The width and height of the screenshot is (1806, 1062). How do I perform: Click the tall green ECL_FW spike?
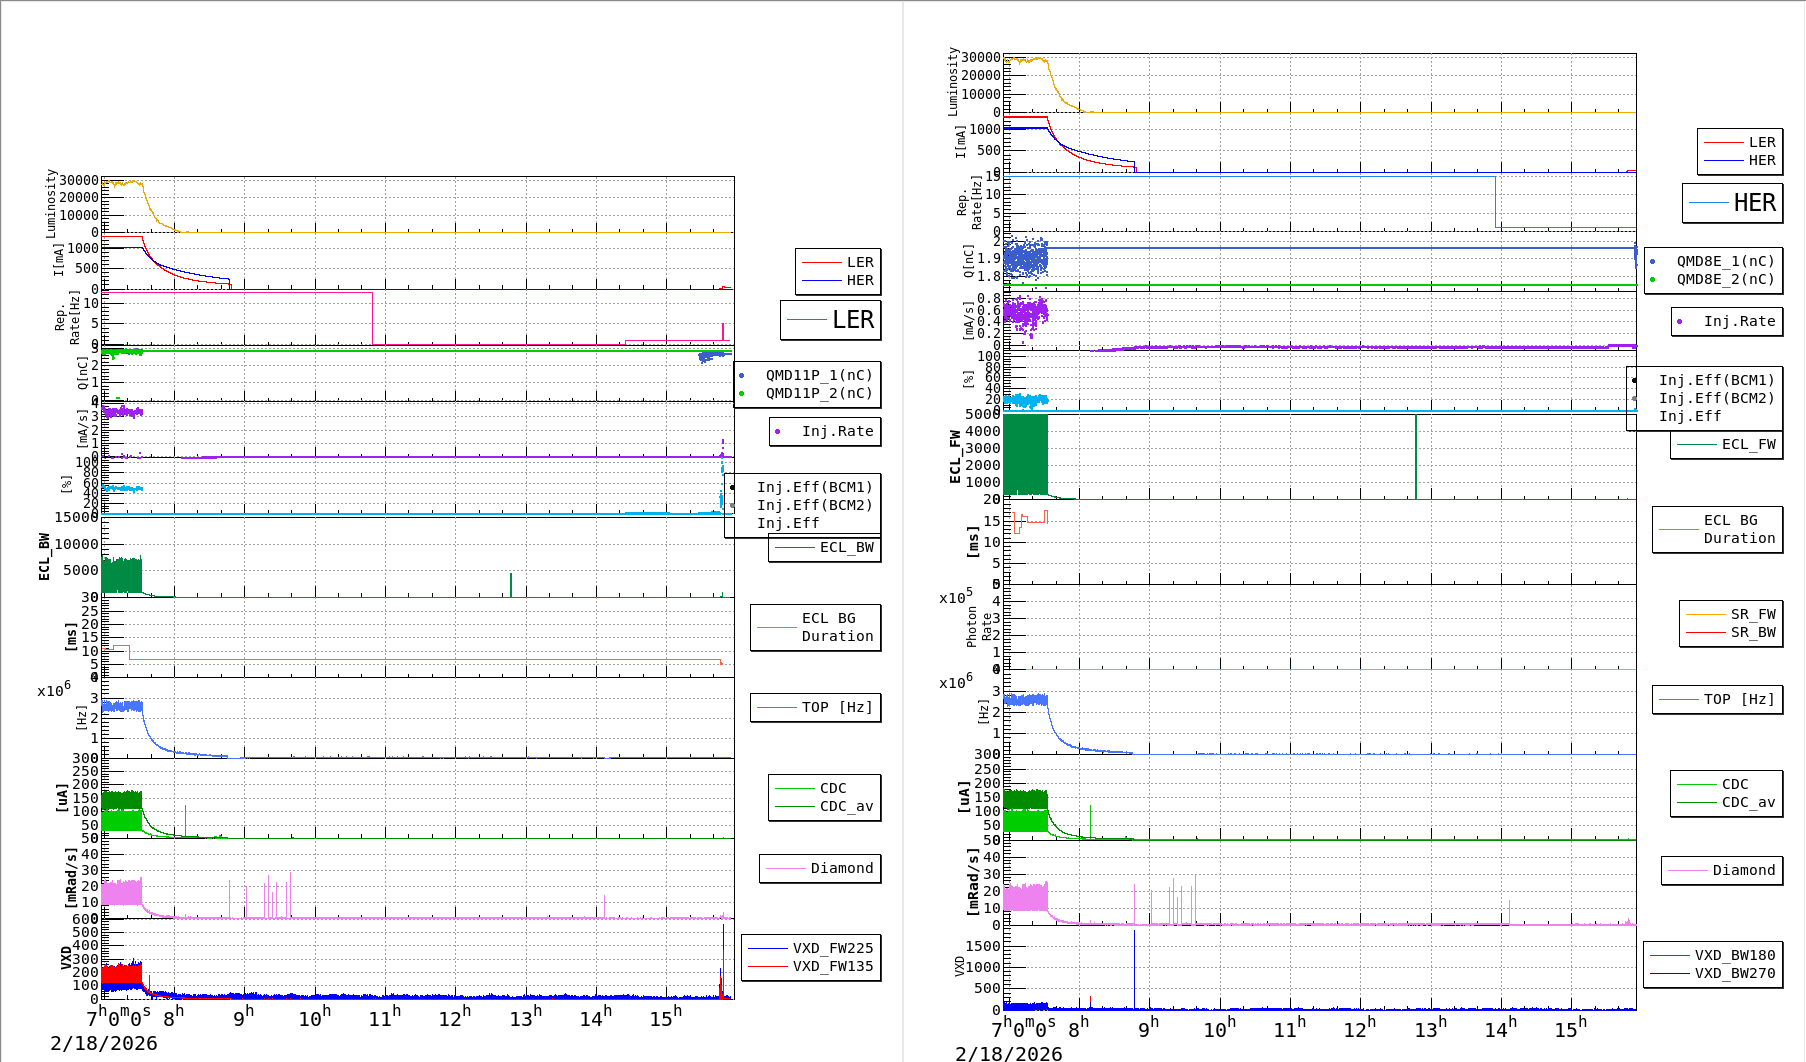[x=1416, y=455]
